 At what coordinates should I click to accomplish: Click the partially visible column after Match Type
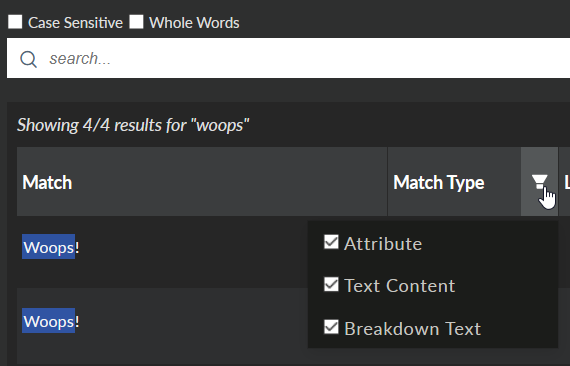click(565, 182)
